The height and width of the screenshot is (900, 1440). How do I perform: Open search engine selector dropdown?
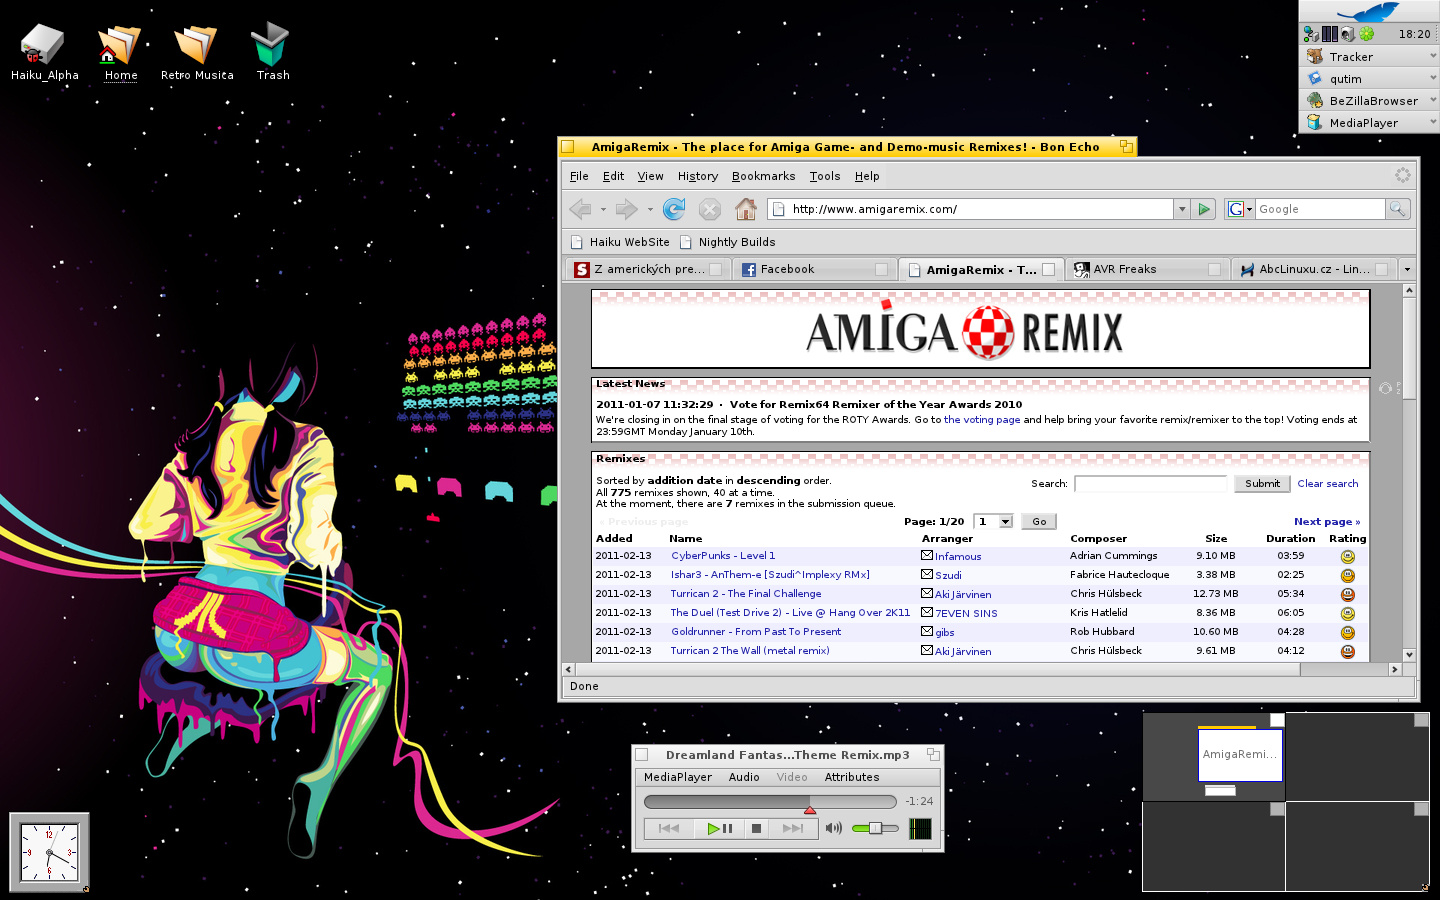coord(1239,209)
